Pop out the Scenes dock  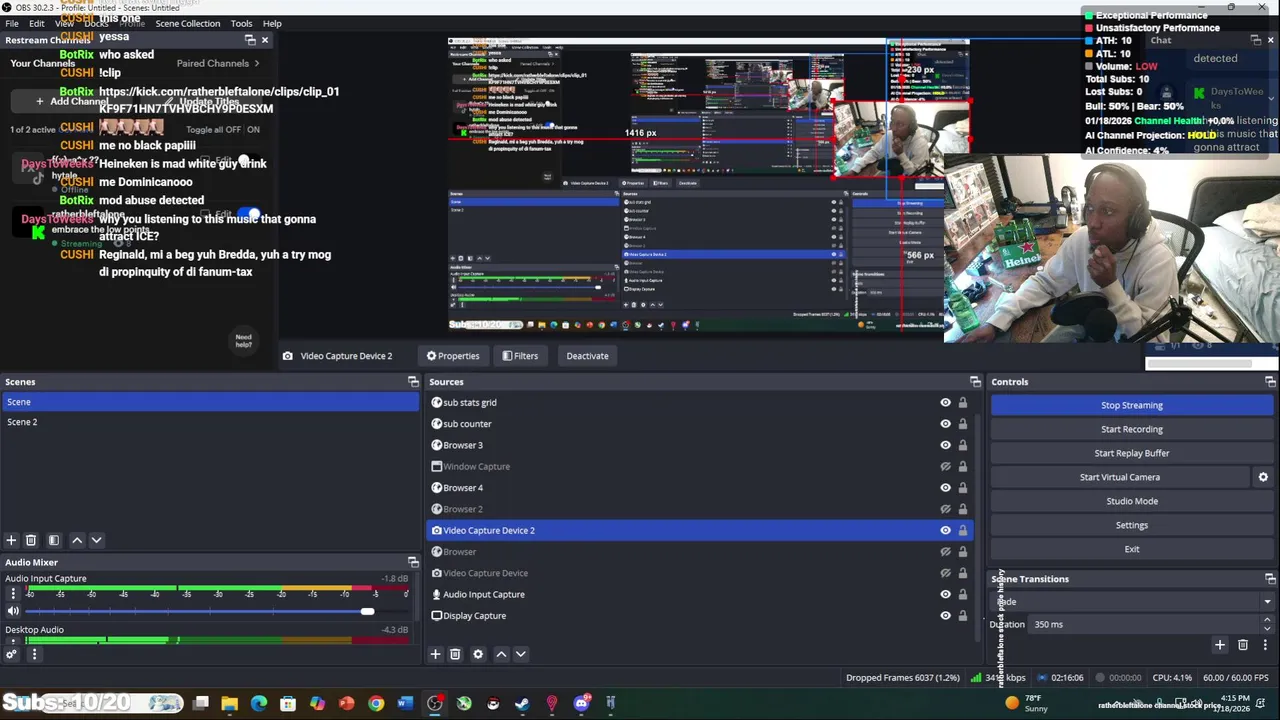pyautogui.click(x=413, y=382)
